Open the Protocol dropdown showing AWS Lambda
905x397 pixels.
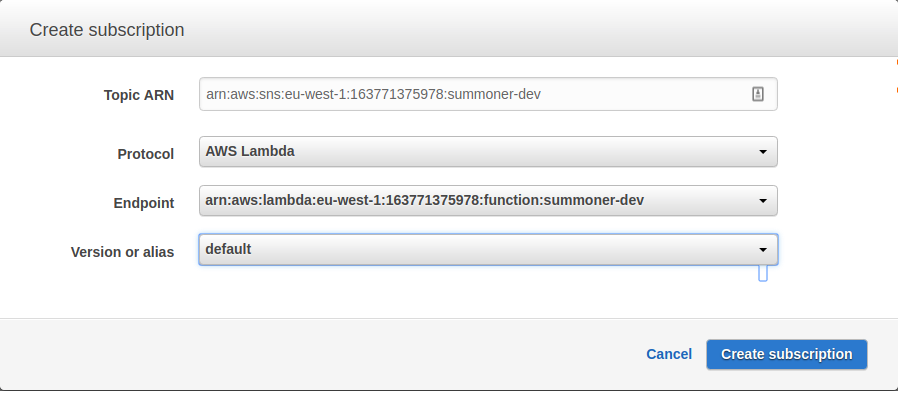[488, 152]
